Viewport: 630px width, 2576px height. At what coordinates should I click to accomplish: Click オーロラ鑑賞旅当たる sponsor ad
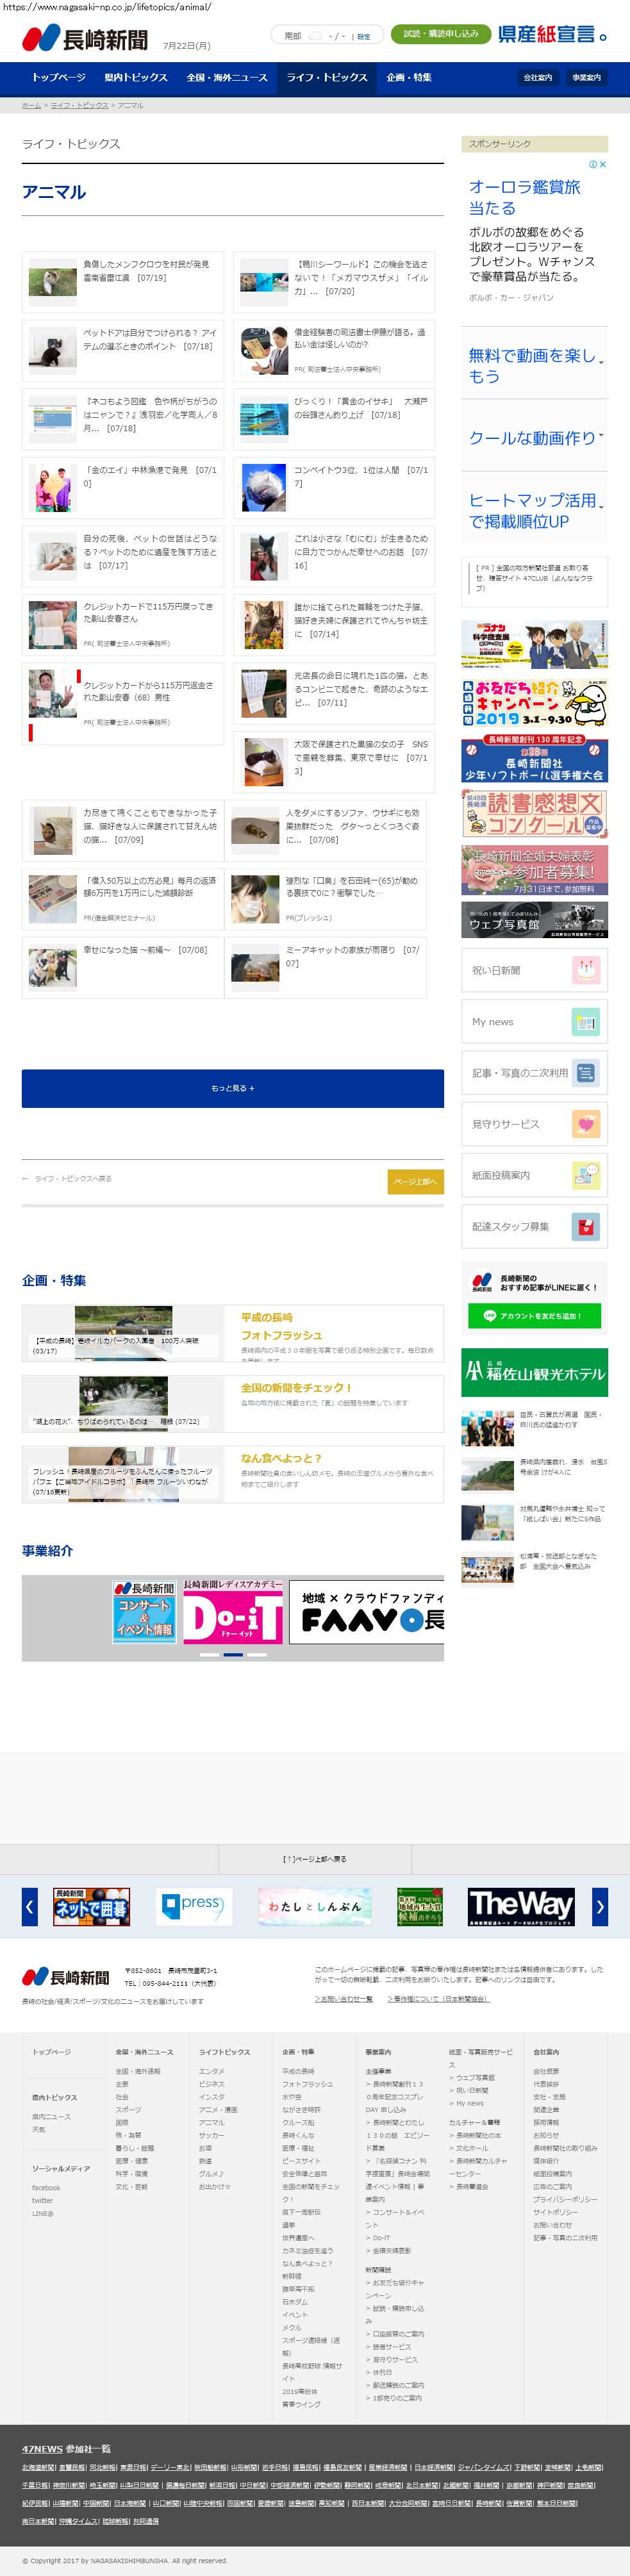(x=525, y=197)
